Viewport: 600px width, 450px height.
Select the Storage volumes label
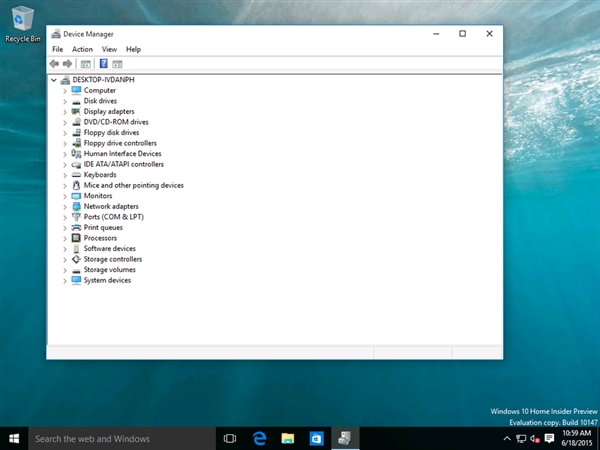(109, 270)
